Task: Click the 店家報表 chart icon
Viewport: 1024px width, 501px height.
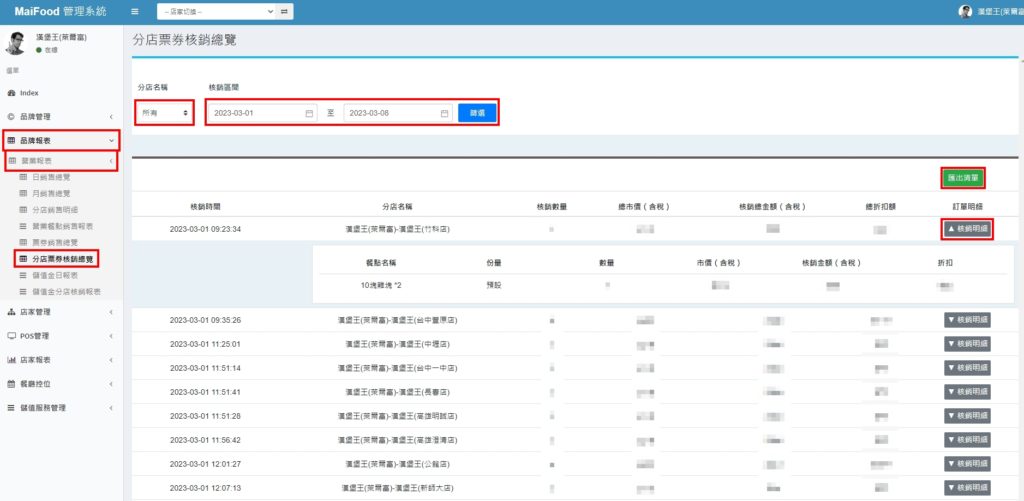Action: click(11, 360)
